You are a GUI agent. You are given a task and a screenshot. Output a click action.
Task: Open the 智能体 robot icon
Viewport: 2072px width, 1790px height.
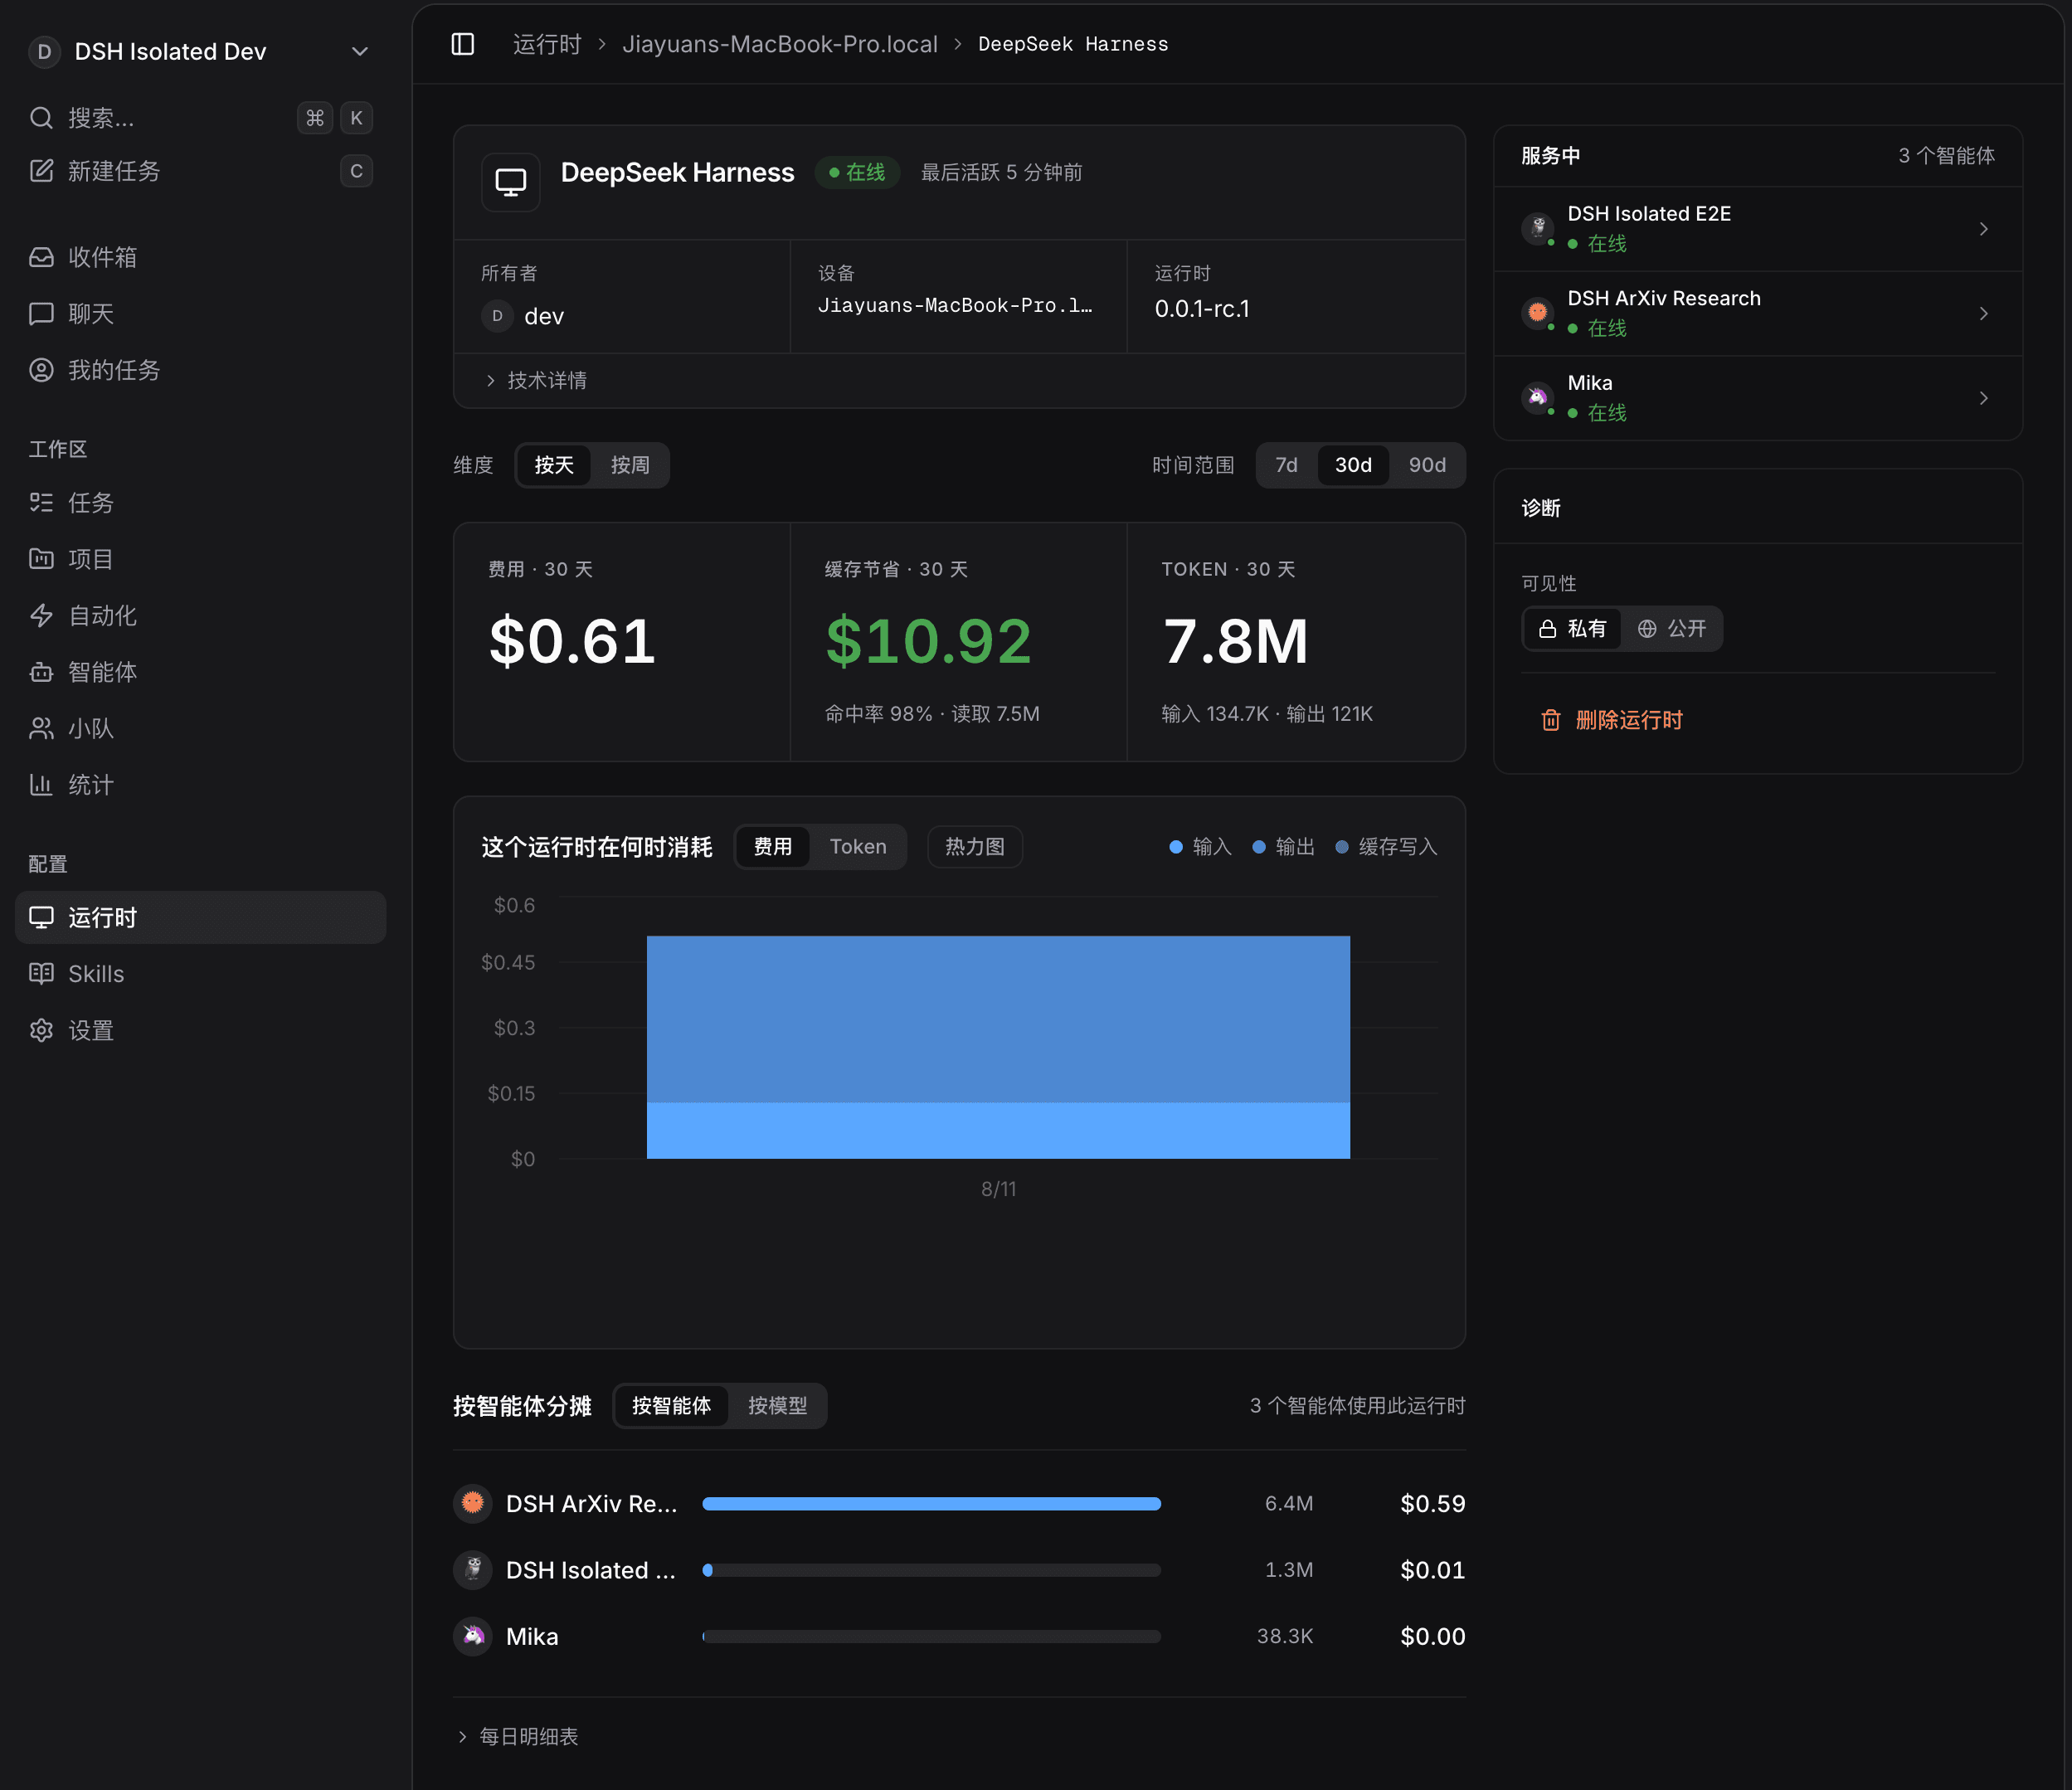pos(41,672)
